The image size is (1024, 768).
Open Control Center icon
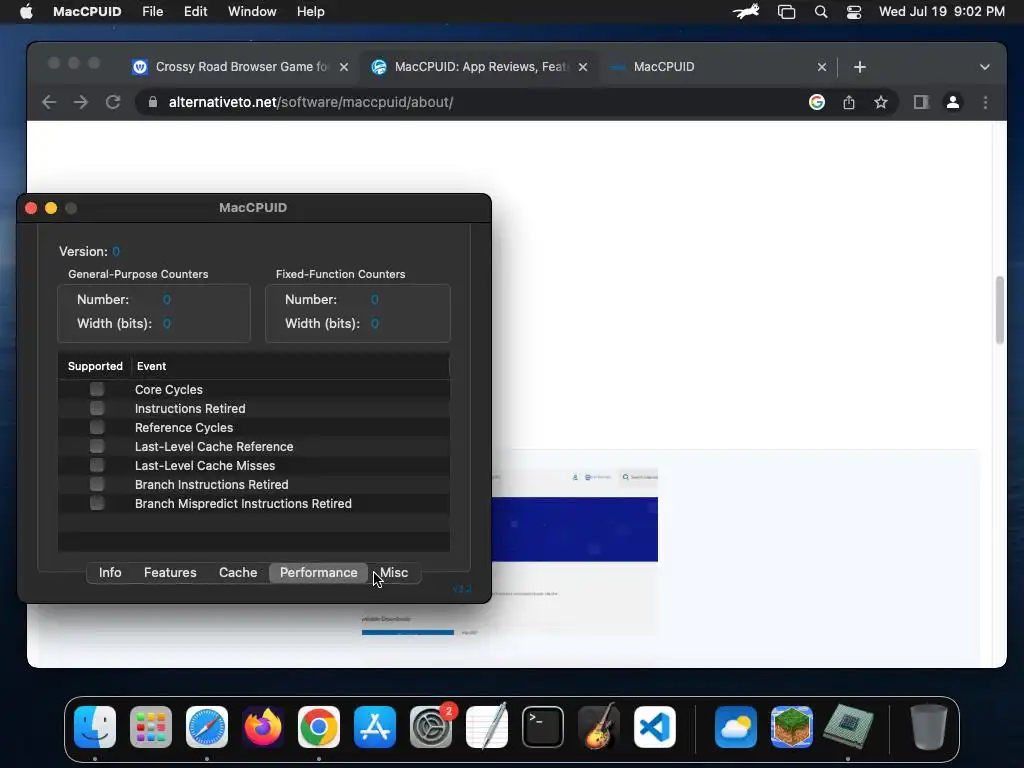854,12
